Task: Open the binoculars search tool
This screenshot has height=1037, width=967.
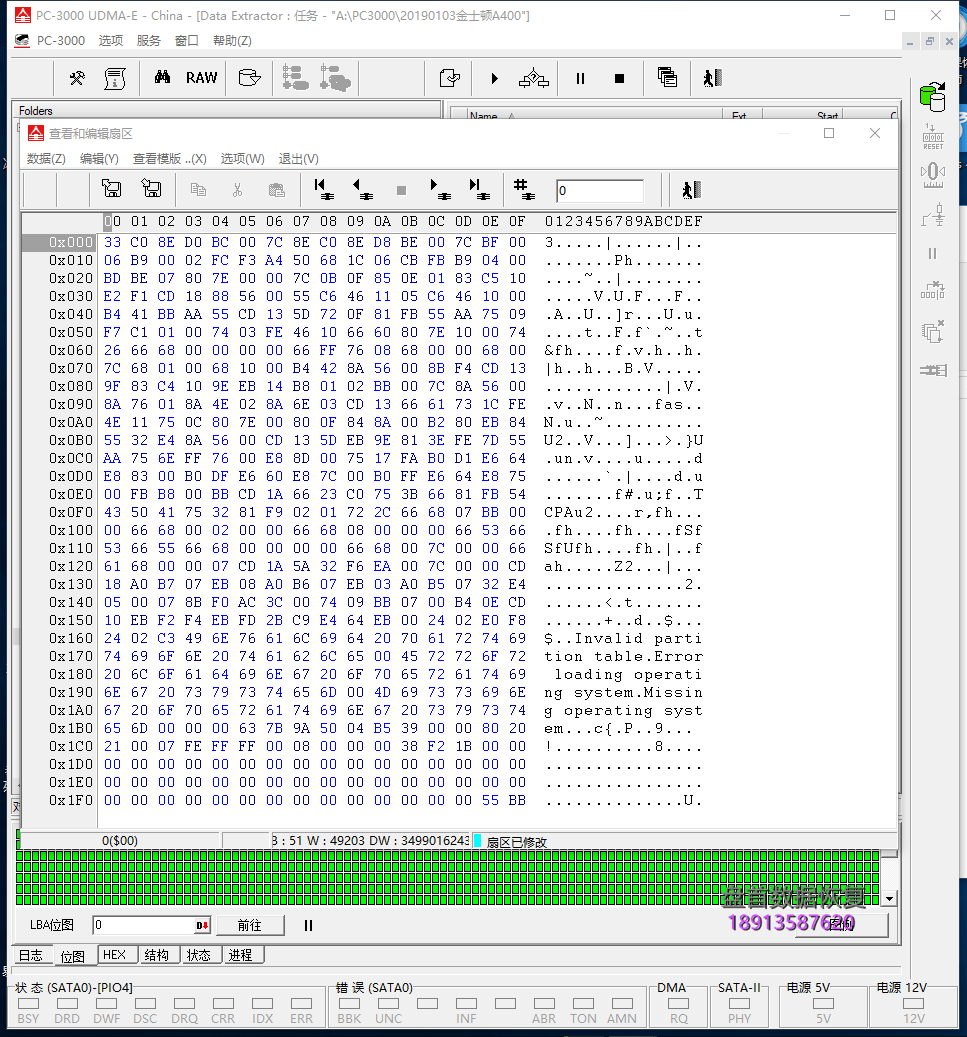Action: click(x=162, y=77)
